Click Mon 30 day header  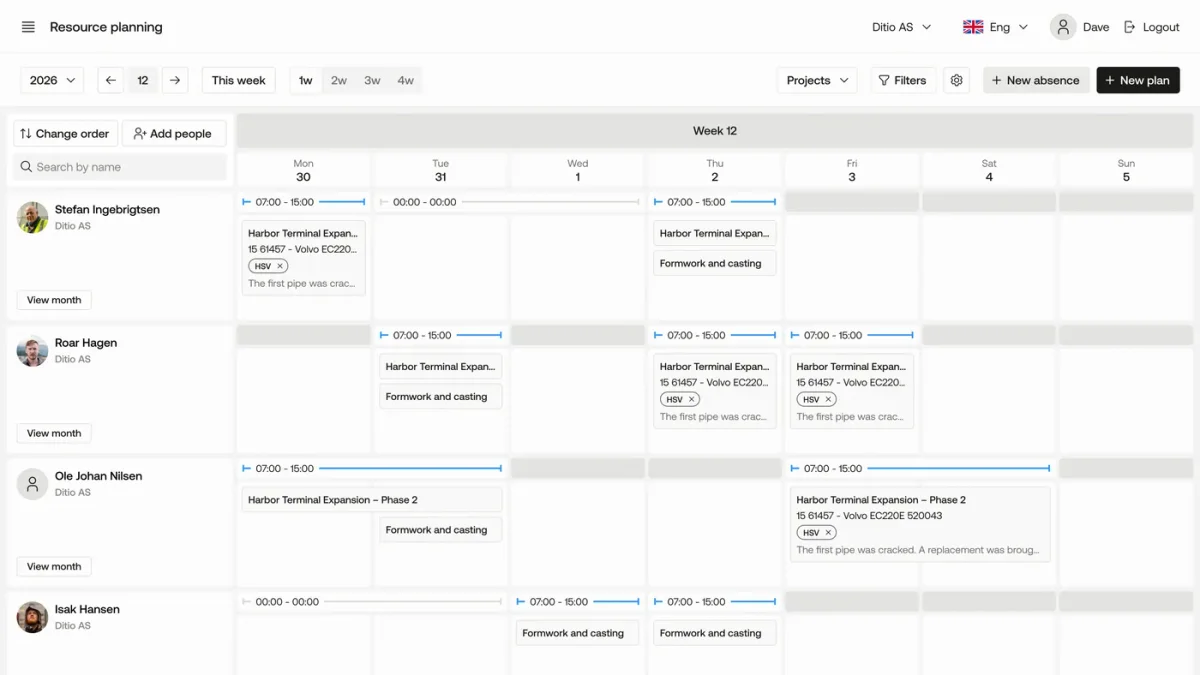point(303,171)
